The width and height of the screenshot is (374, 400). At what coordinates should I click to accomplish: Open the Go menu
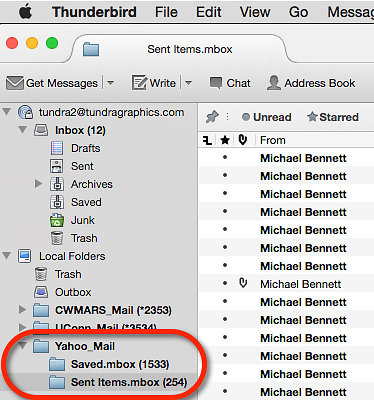click(298, 12)
